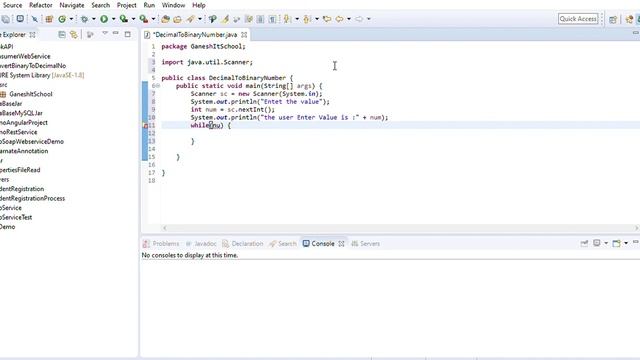Open the Run menu
640x360 pixels.
149,5
